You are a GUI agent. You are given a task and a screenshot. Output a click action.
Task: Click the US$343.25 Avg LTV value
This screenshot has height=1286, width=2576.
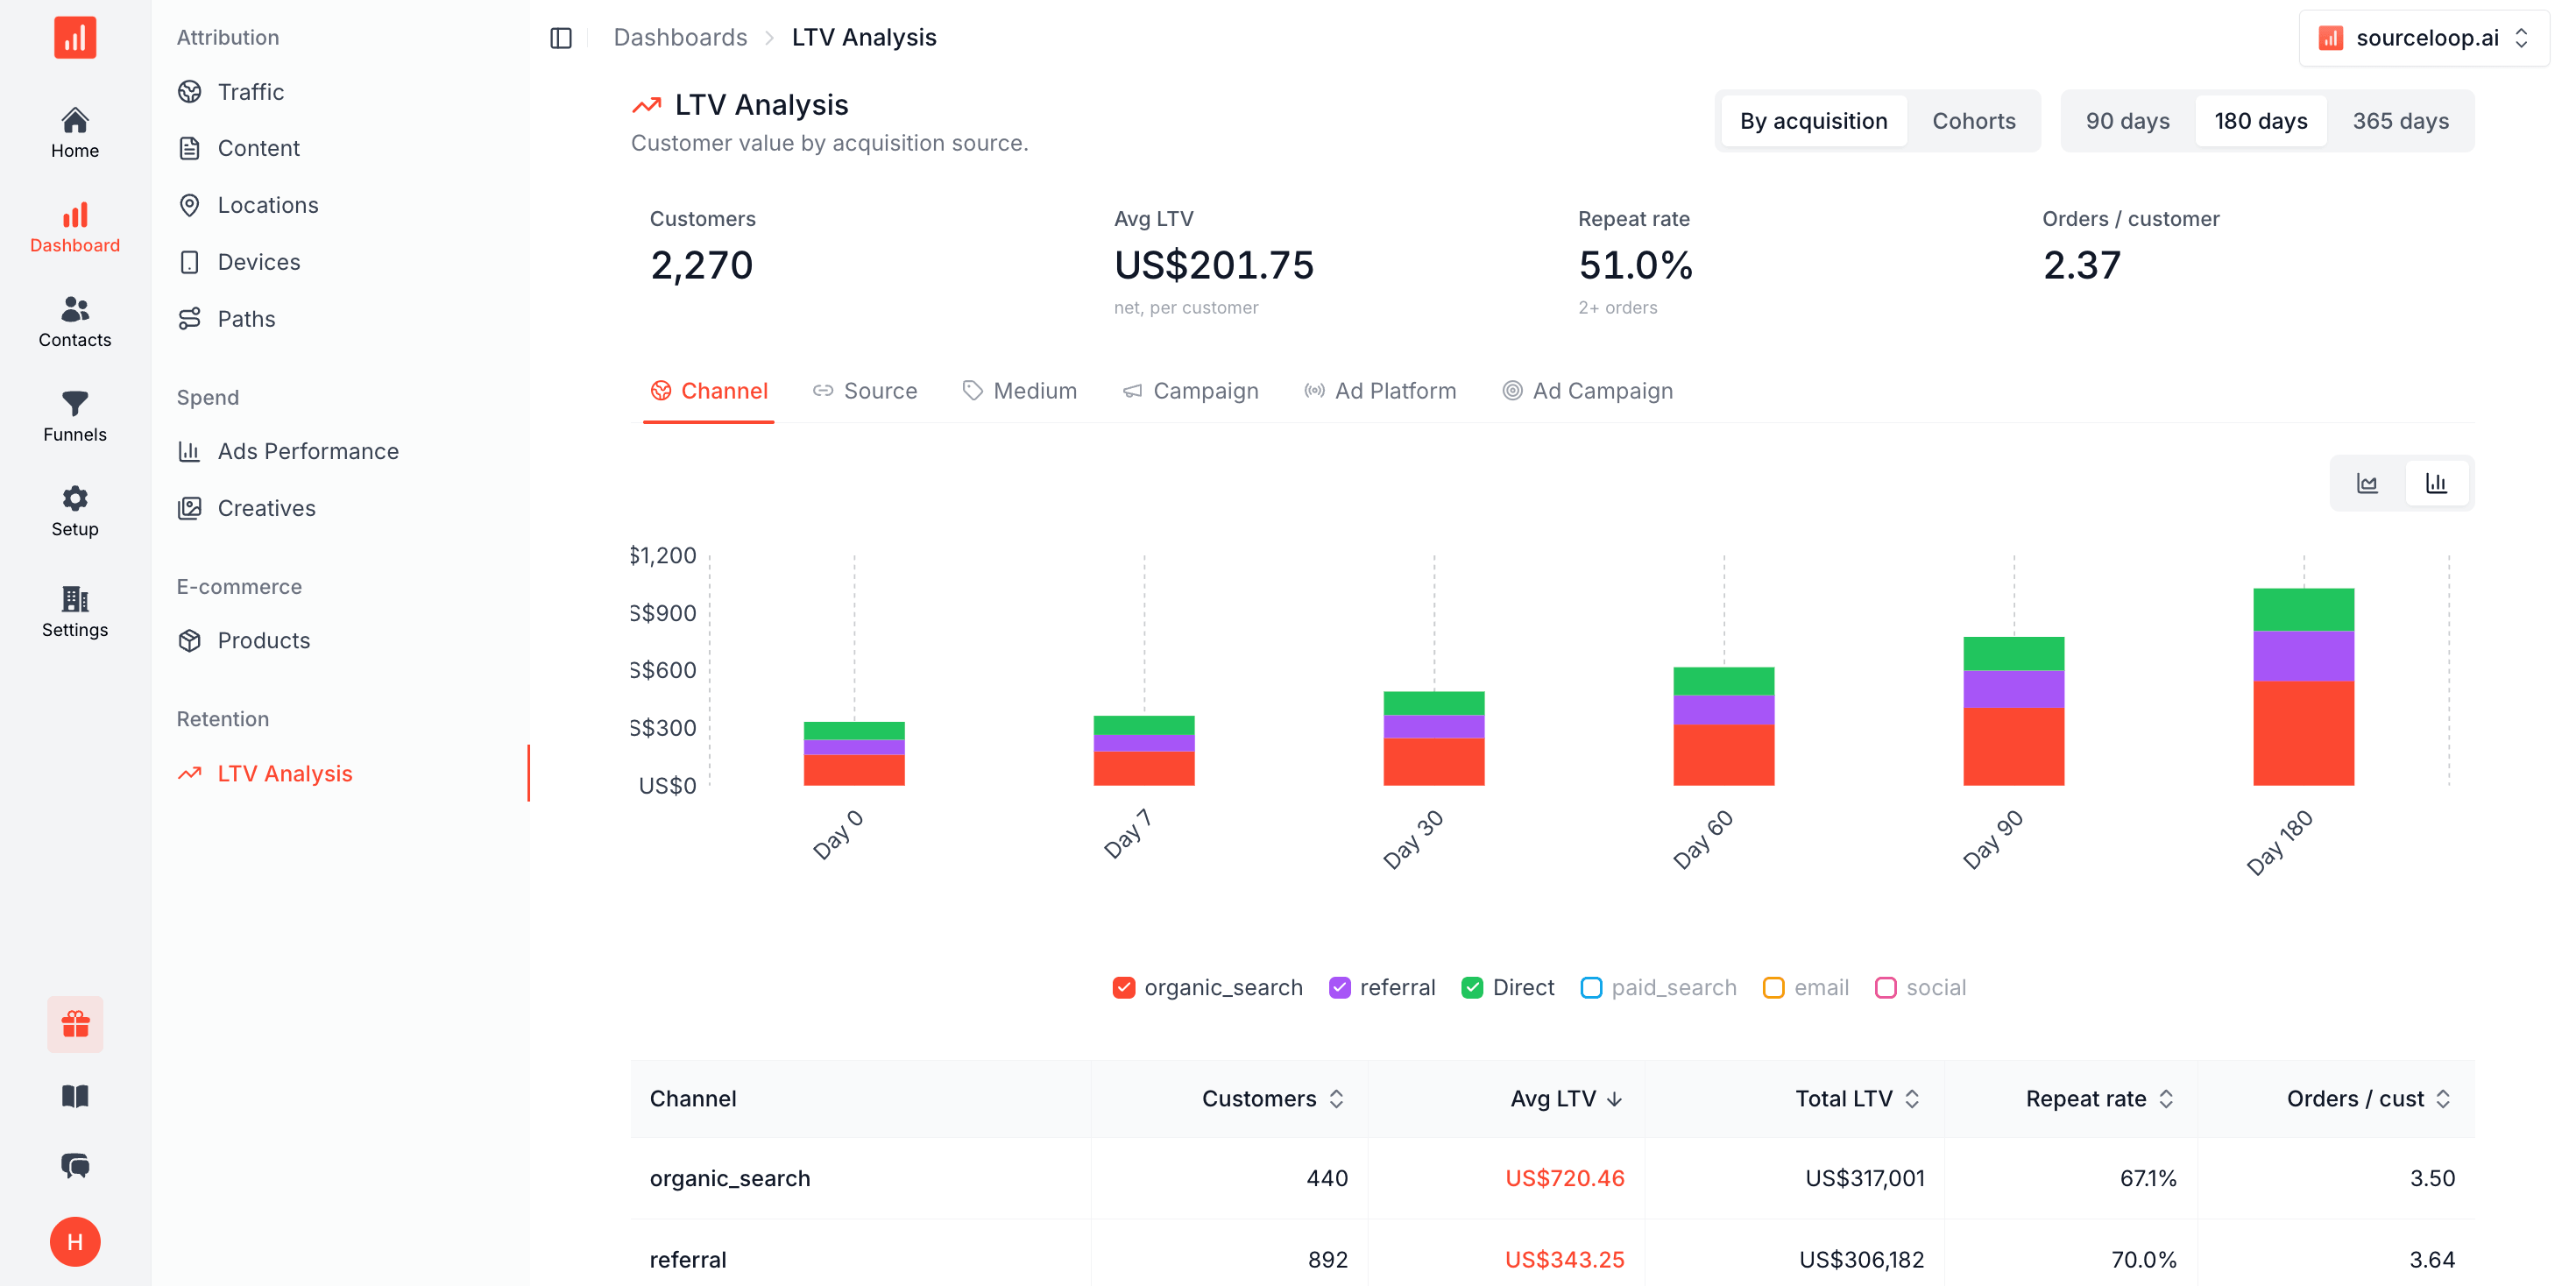tap(1565, 1260)
